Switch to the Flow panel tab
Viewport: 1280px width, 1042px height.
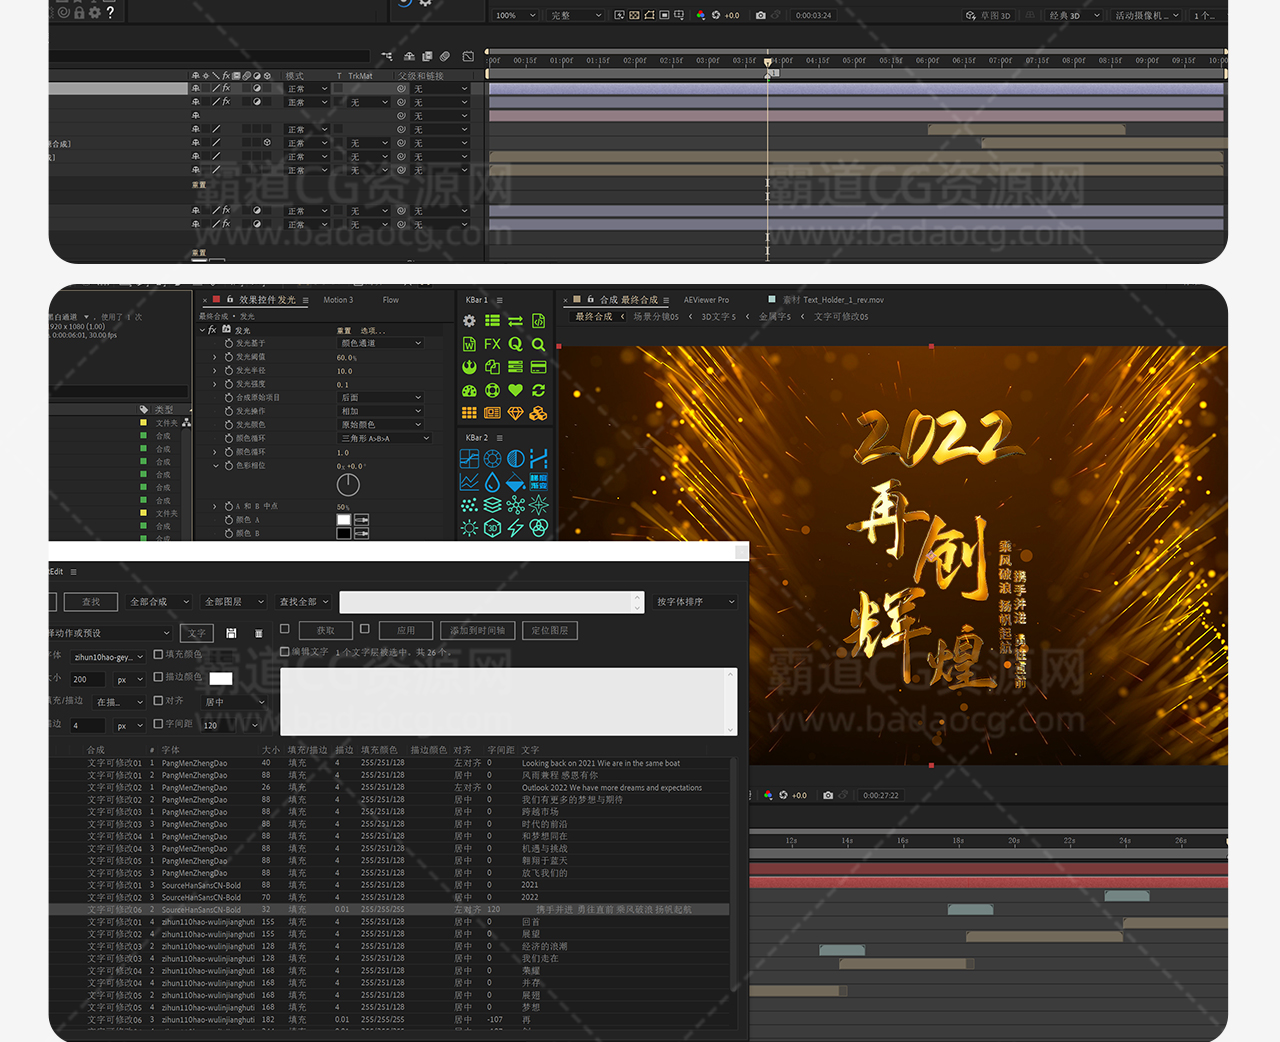point(390,300)
